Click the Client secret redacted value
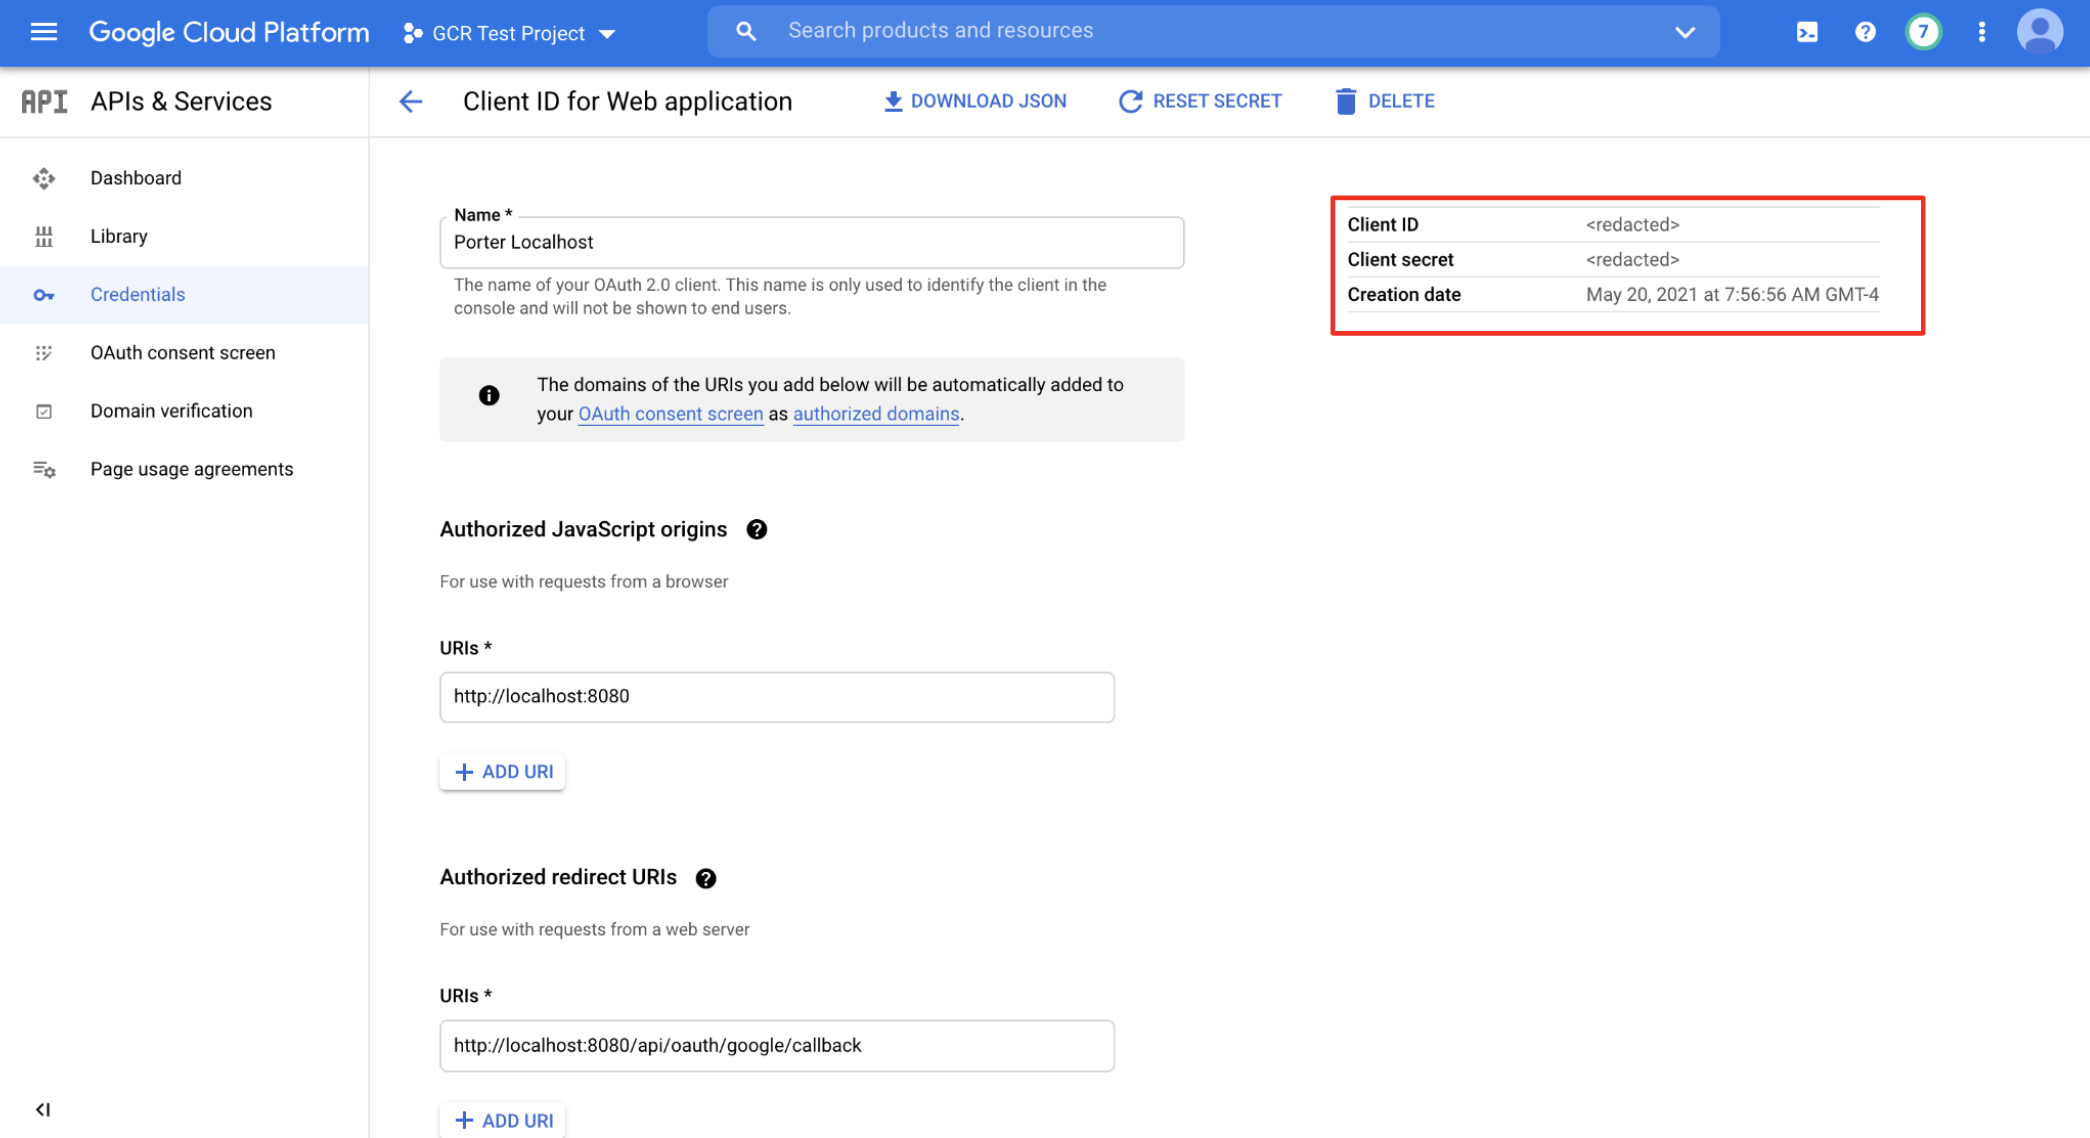2090x1138 pixels. click(x=1632, y=260)
